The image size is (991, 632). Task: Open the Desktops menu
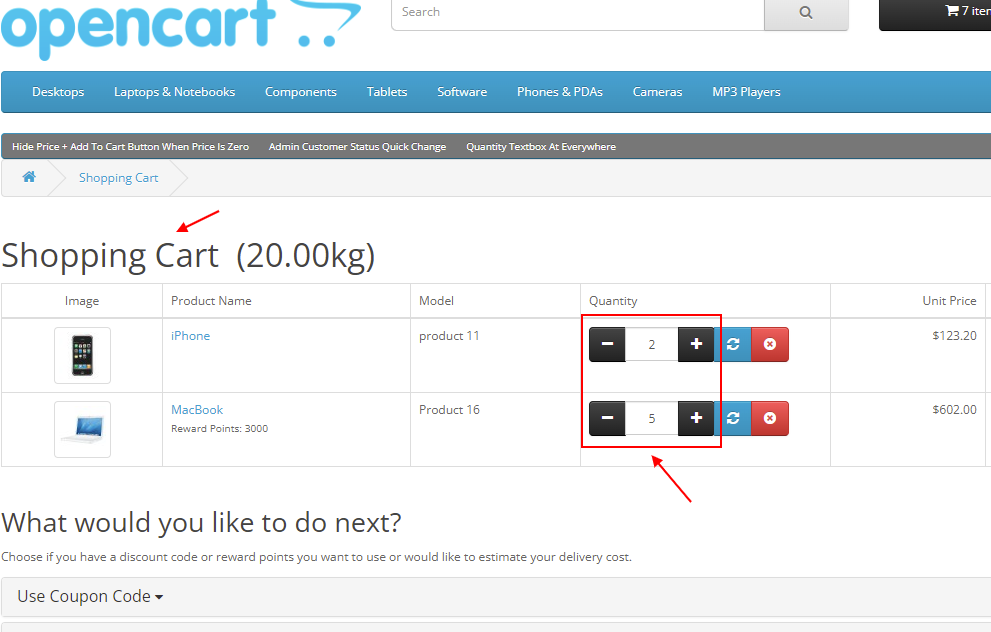(58, 92)
